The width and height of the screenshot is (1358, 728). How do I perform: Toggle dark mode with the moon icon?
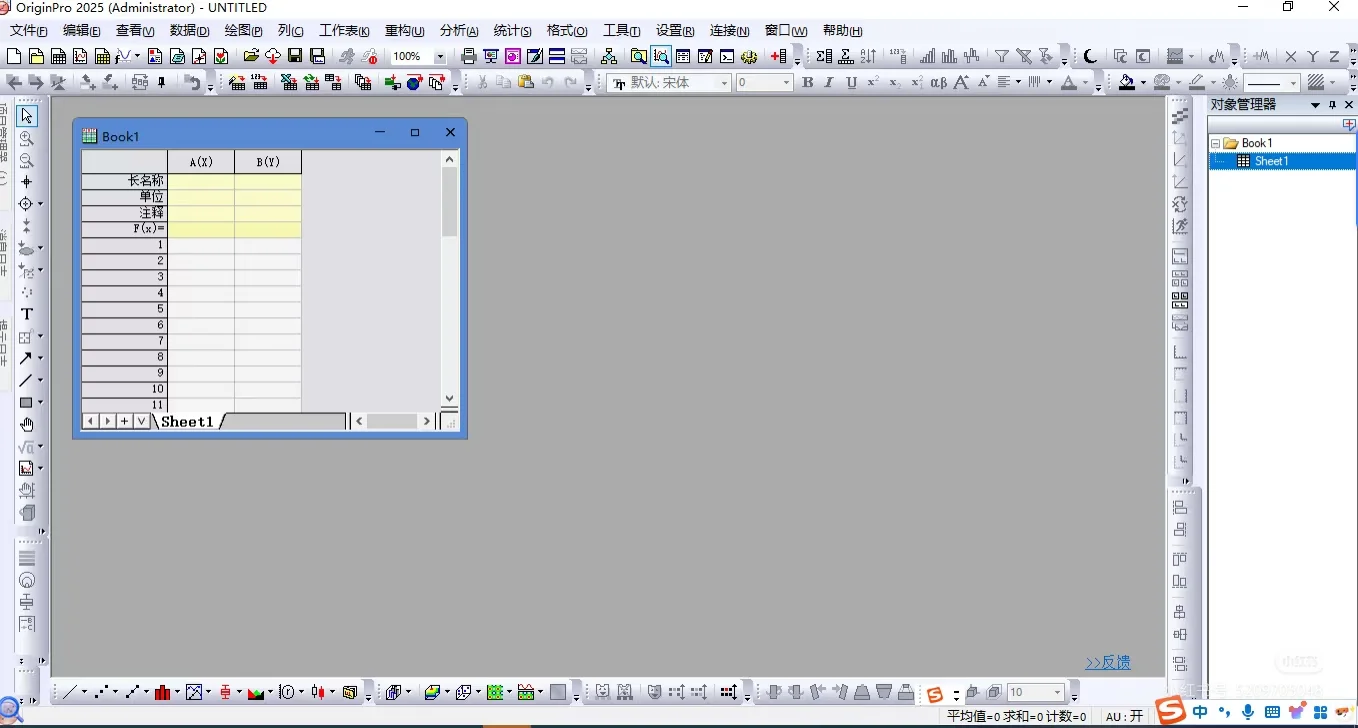tap(1090, 57)
